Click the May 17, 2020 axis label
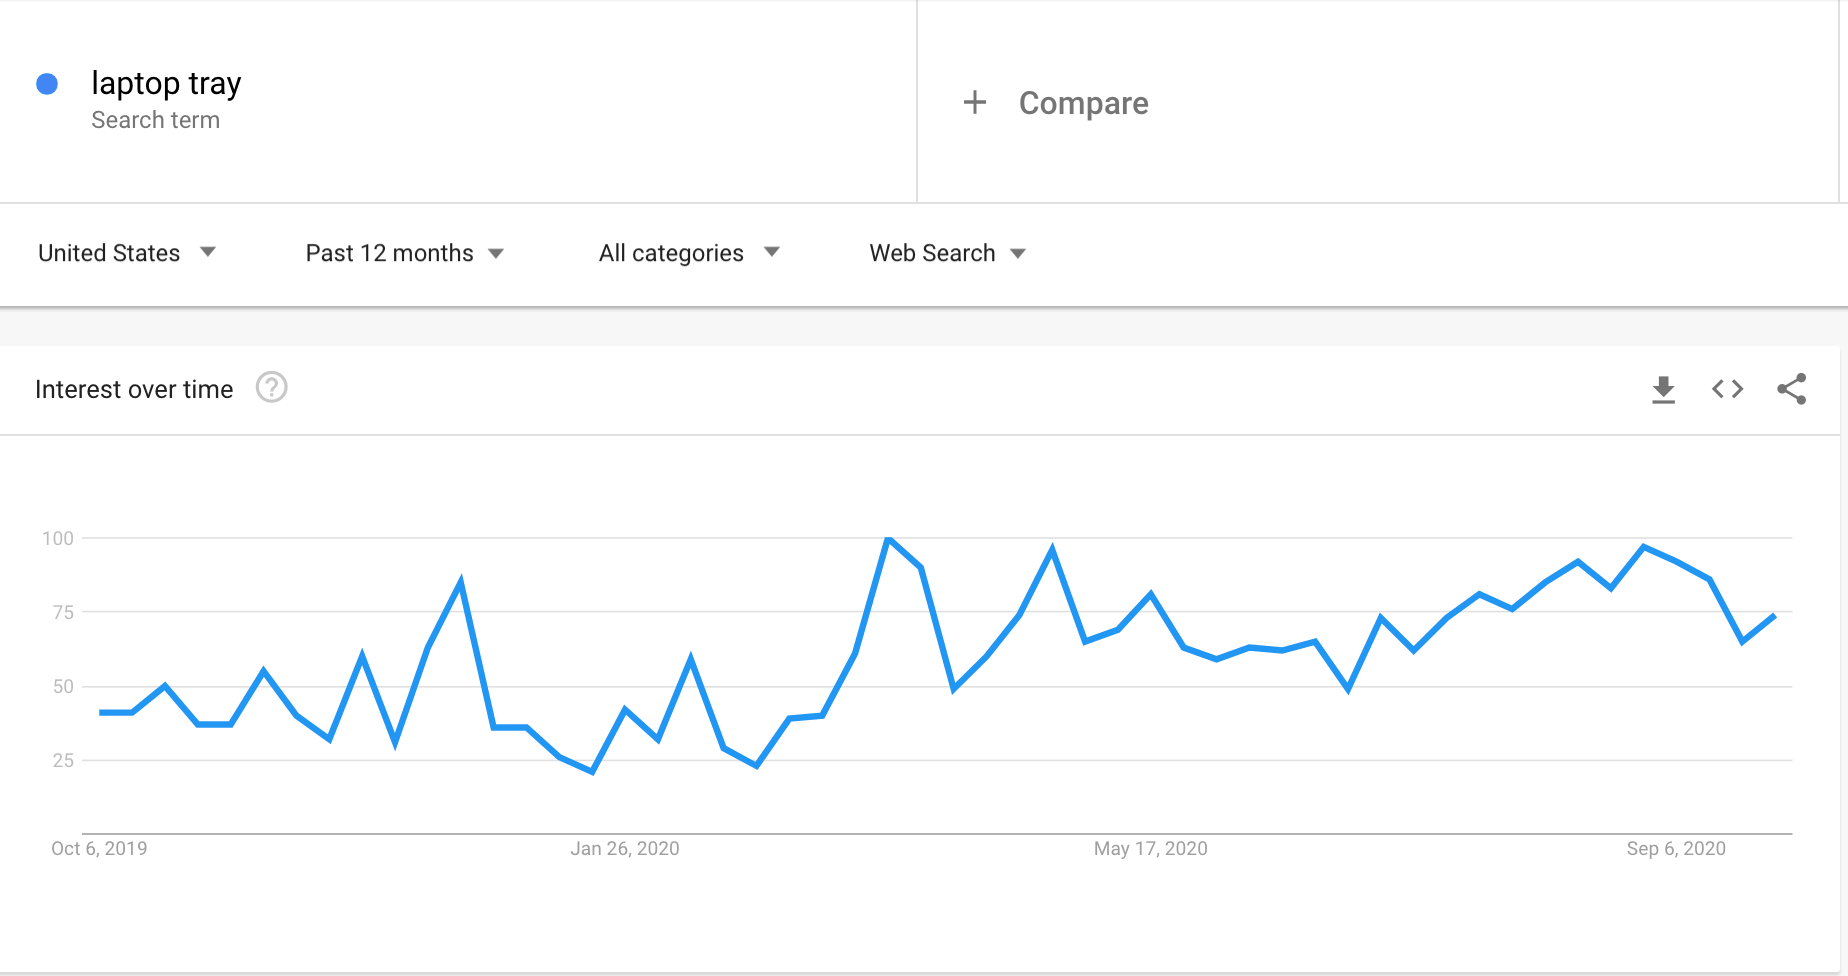Screen dimensions: 1848x976 pos(1150,849)
